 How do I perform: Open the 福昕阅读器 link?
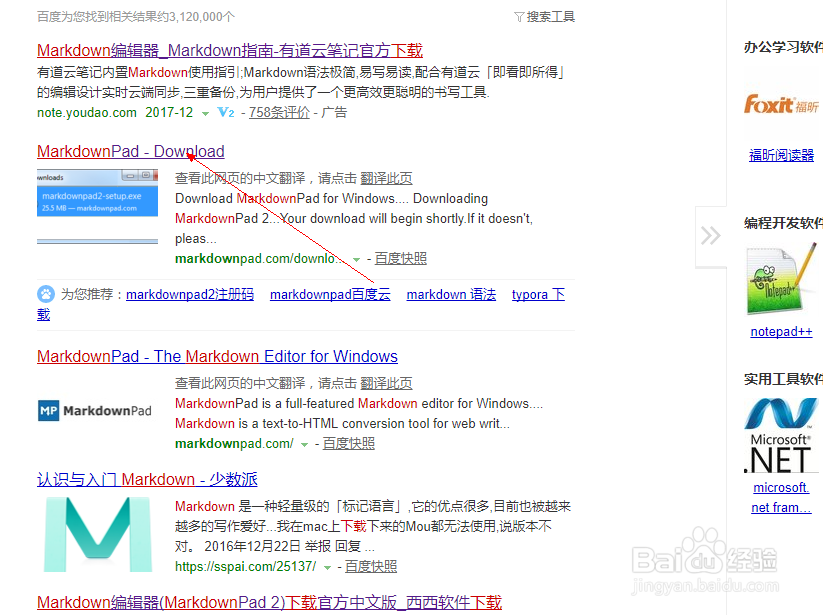[x=781, y=155]
